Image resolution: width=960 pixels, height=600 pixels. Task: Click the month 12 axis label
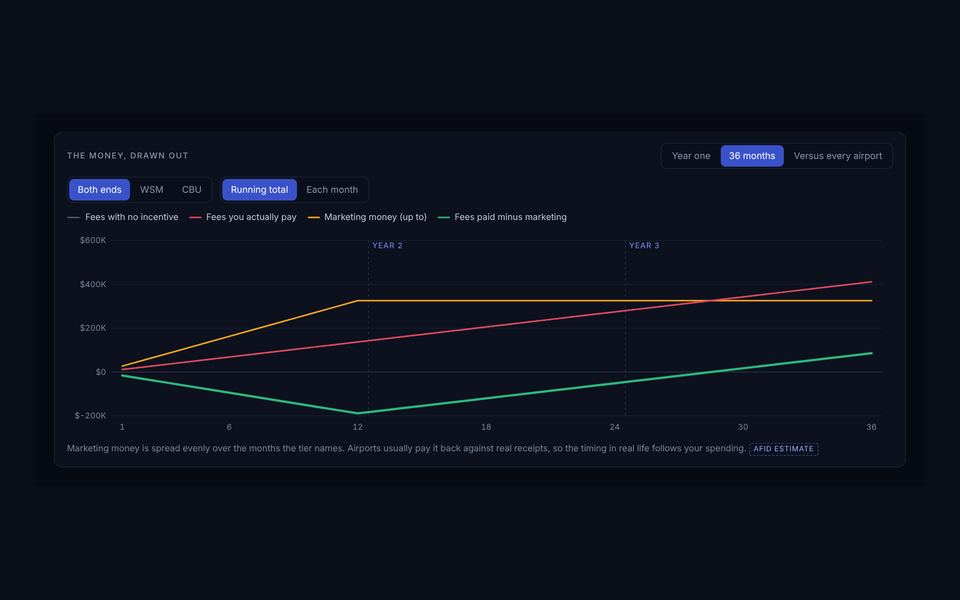pyautogui.click(x=358, y=427)
